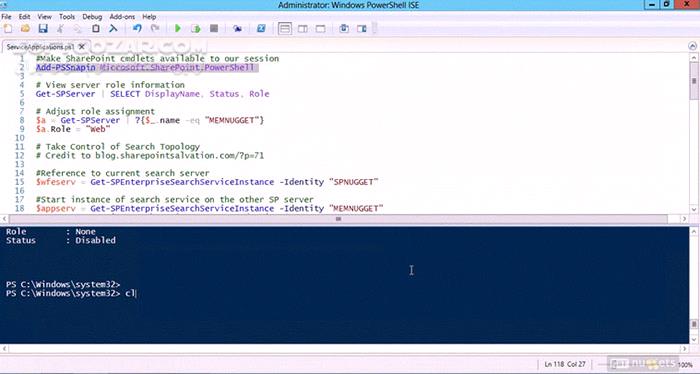Screen dimensions: 700x374
Task: Click the 'Ln 118 Col 27' status indicator
Action: (565, 364)
